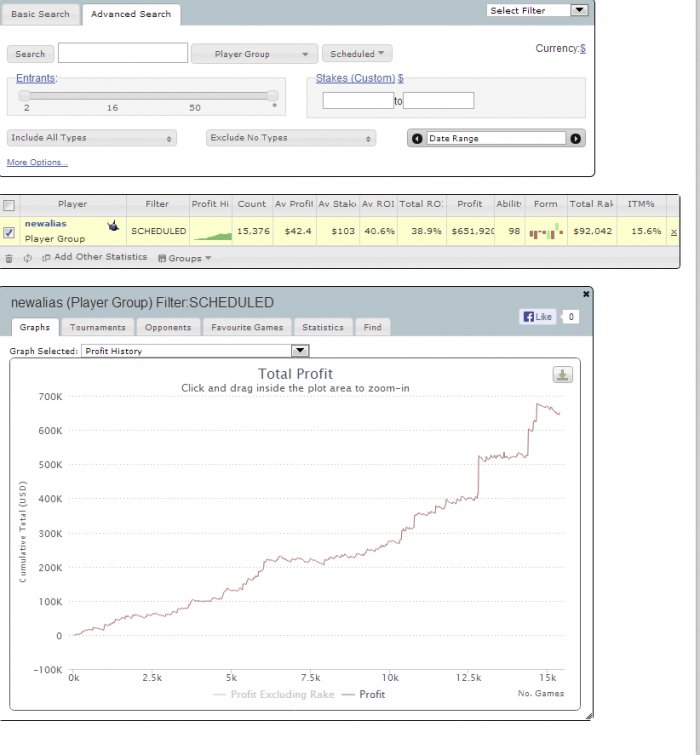Click the shark icon next to newalias
Screen dimensions: 700x755
(x=113, y=225)
